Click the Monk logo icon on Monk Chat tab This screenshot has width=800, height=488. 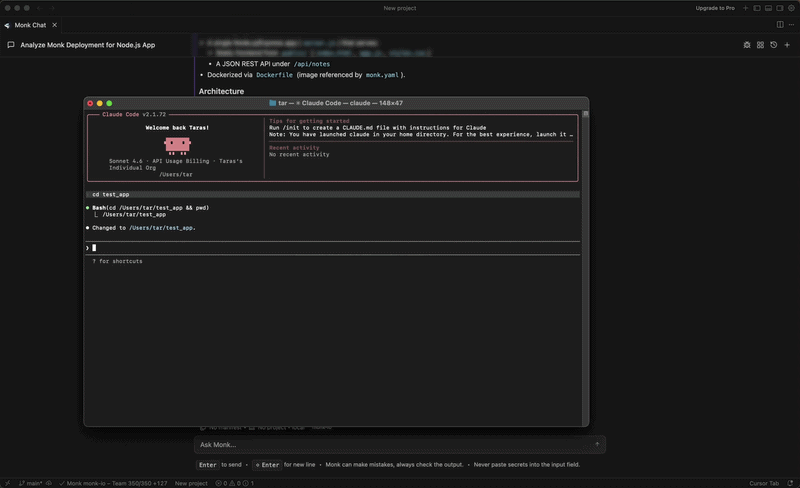[7, 25]
